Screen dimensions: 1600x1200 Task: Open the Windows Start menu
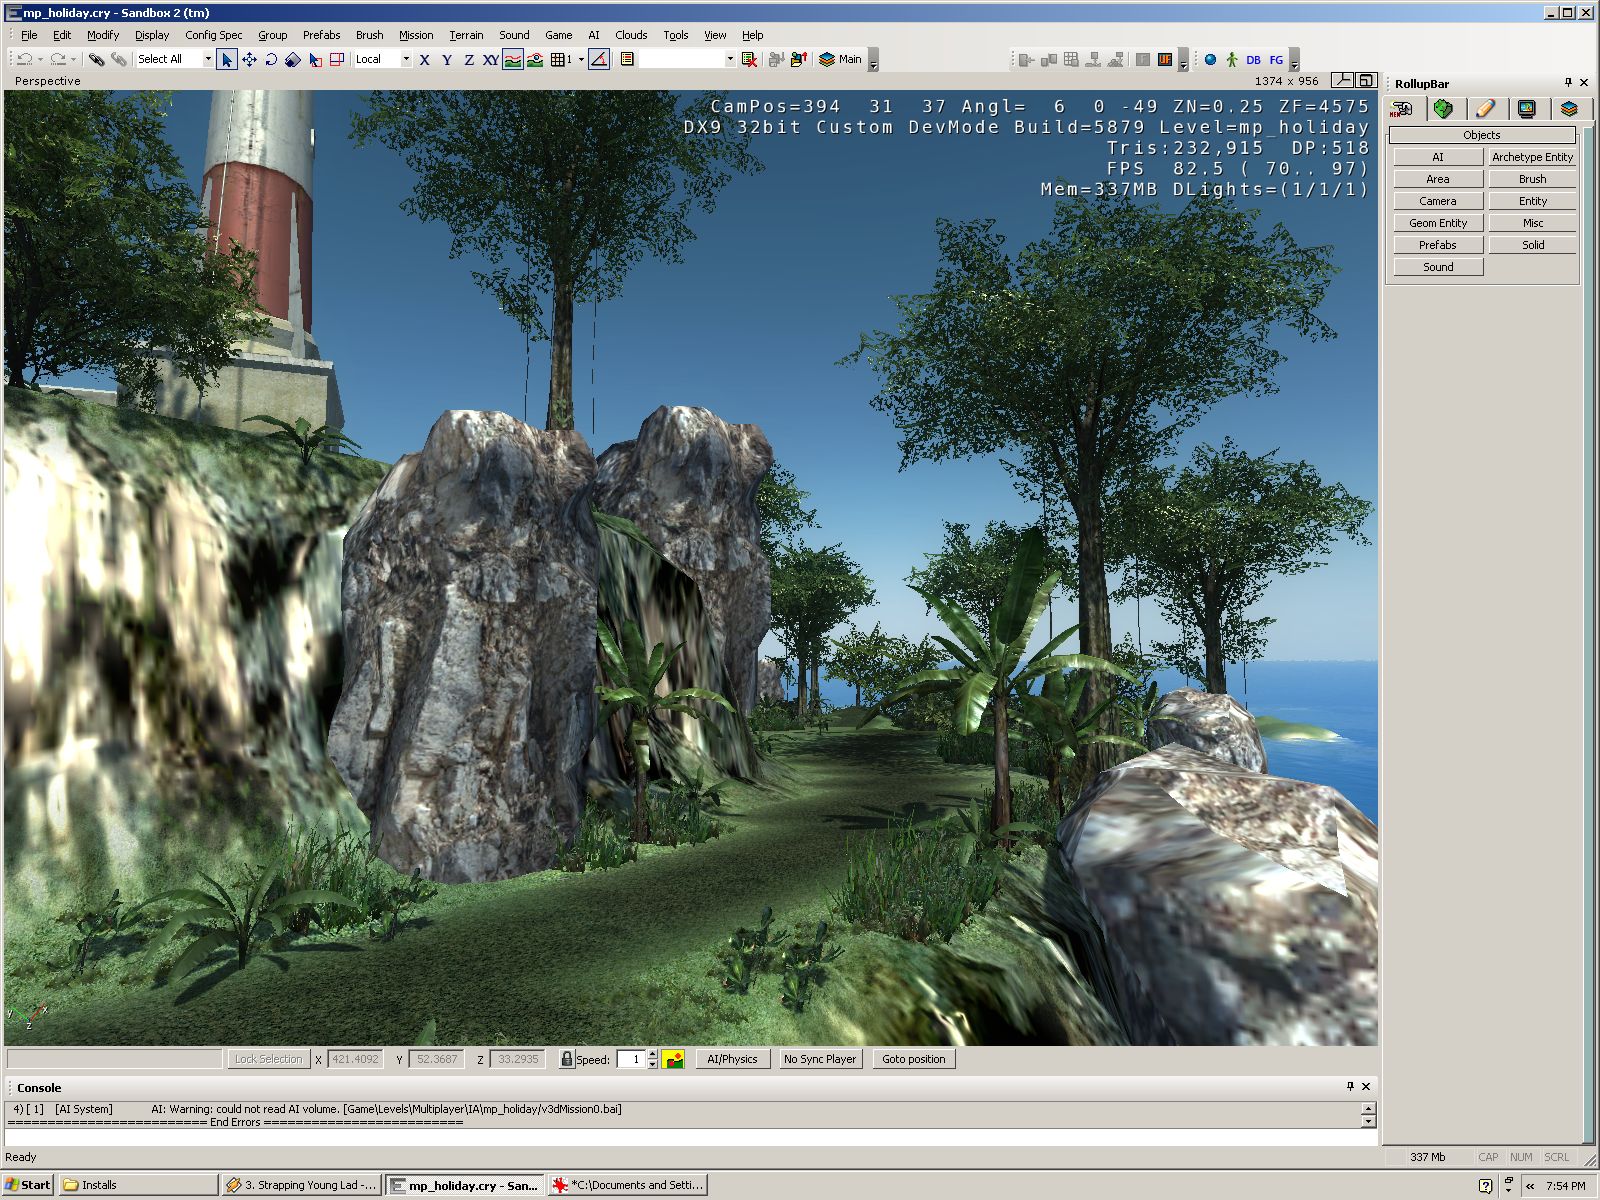click(28, 1185)
